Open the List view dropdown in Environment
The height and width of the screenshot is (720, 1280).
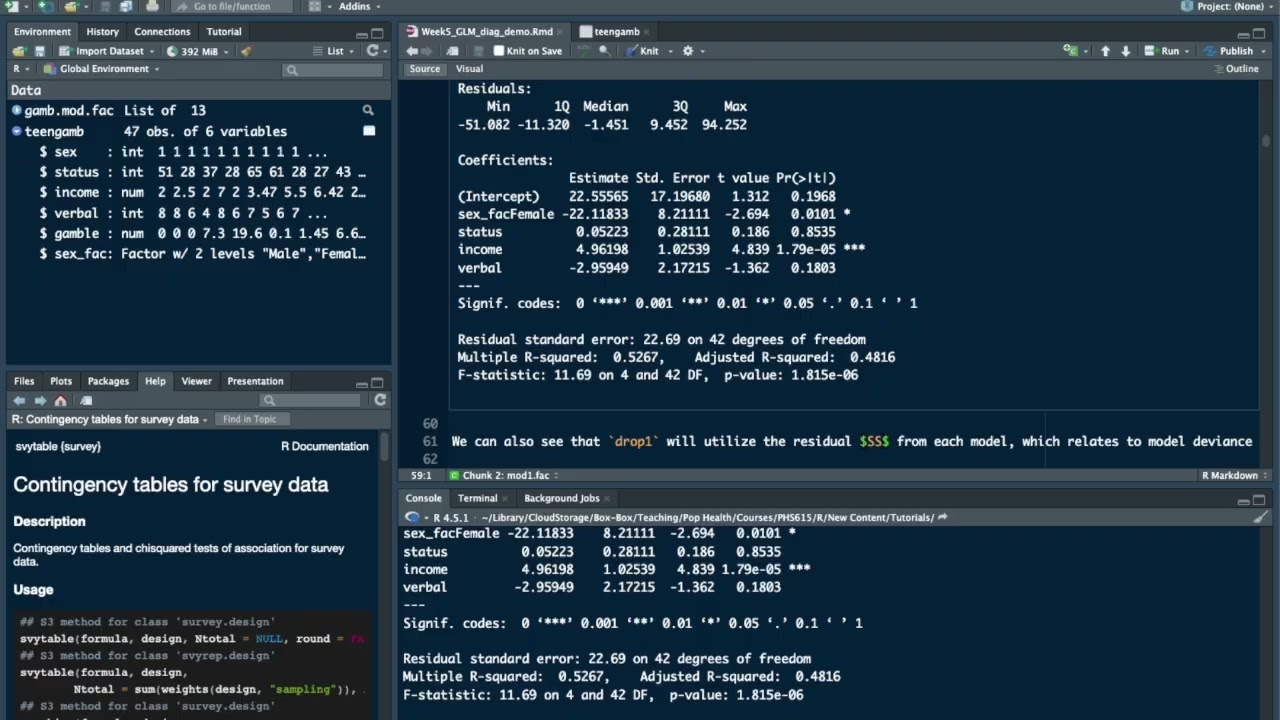coord(331,51)
